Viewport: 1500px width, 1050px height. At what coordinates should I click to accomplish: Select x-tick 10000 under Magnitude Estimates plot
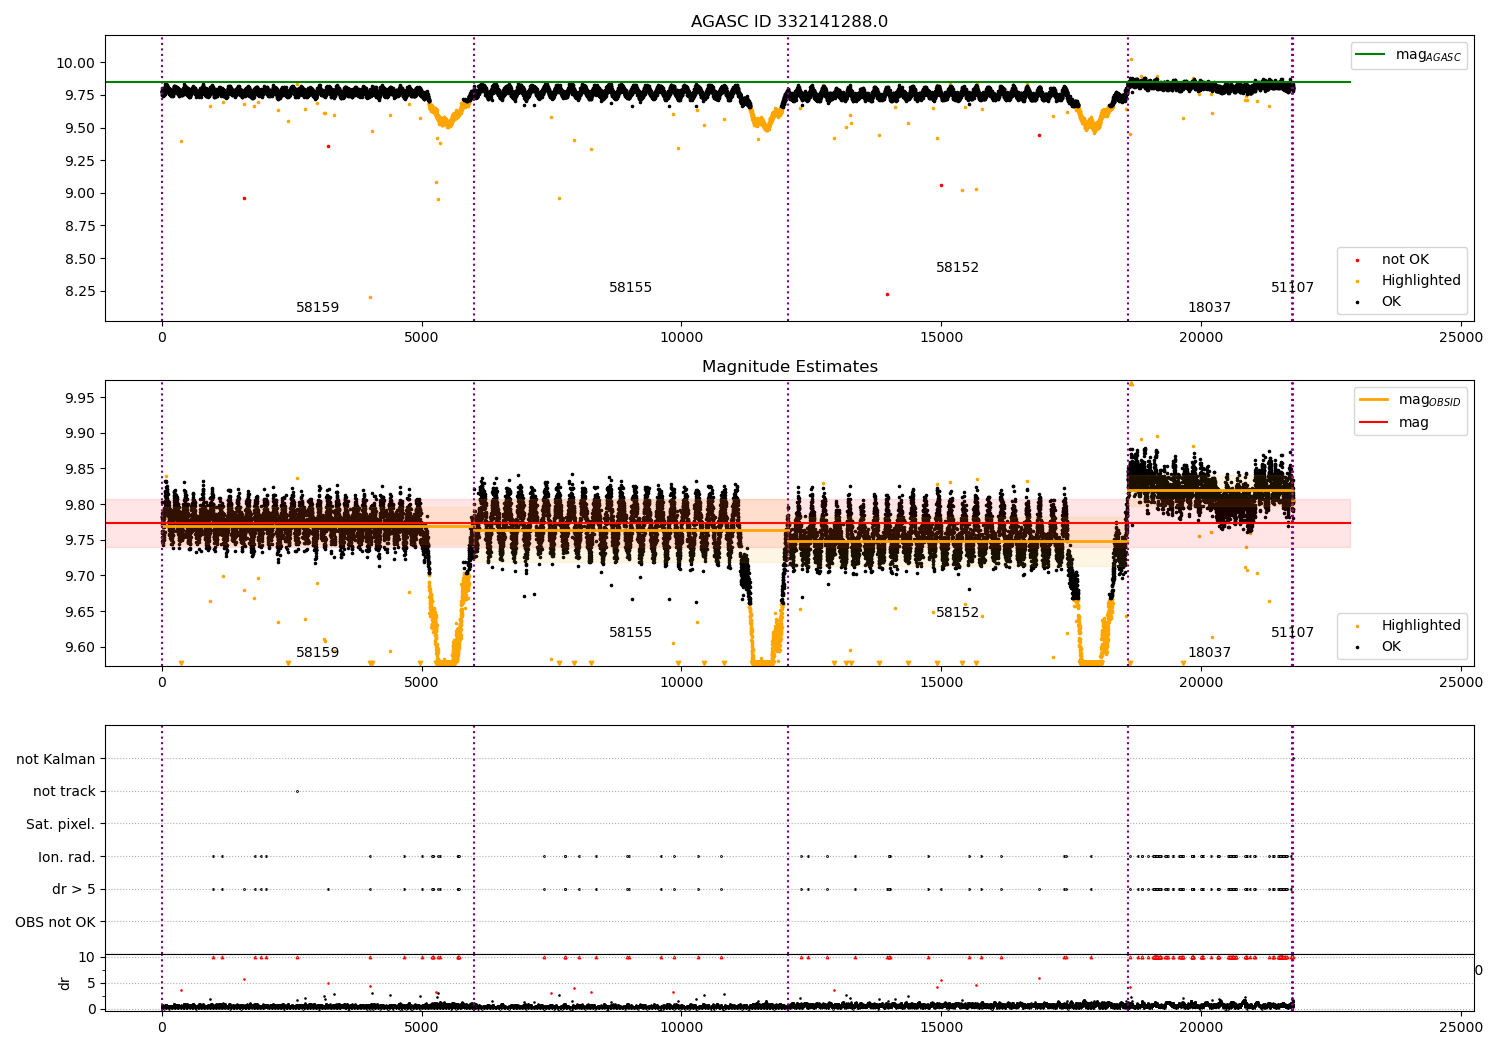(681, 683)
